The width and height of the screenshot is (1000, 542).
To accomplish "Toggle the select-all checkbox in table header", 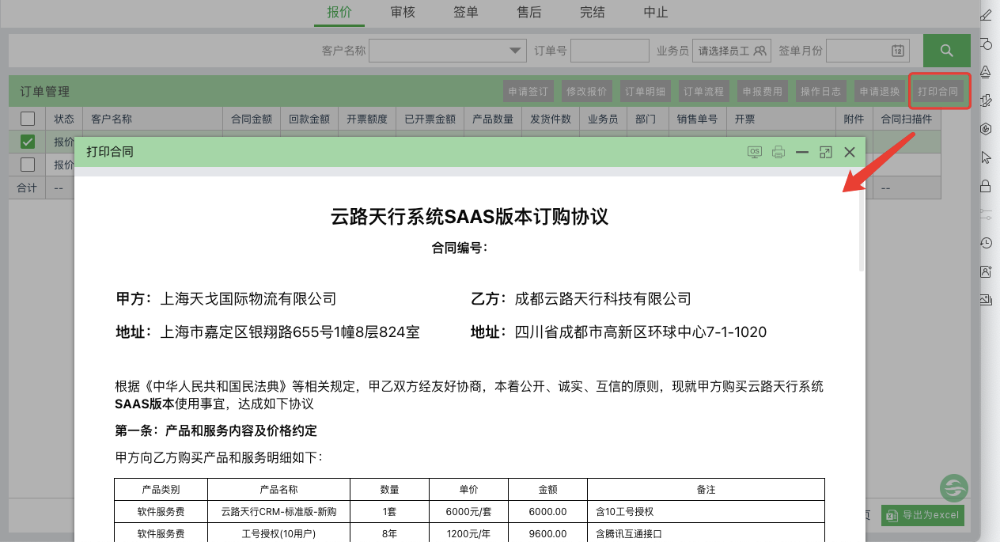I will click(27, 119).
